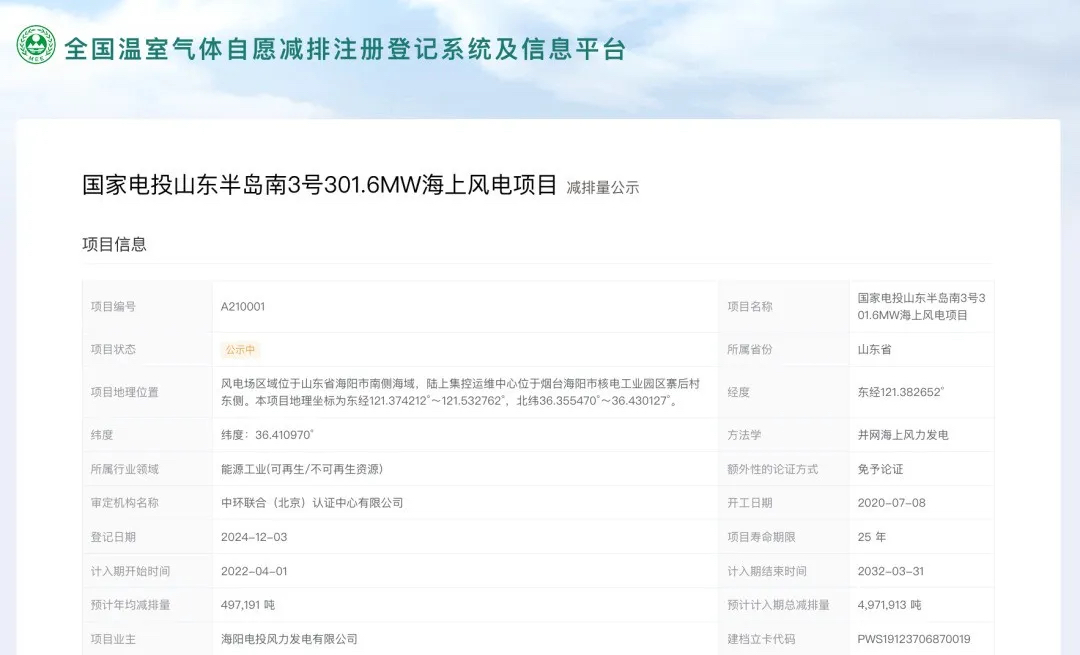Click the 项目寿命期限 field label
The height and width of the screenshot is (655, 1080).
(762, 537)
